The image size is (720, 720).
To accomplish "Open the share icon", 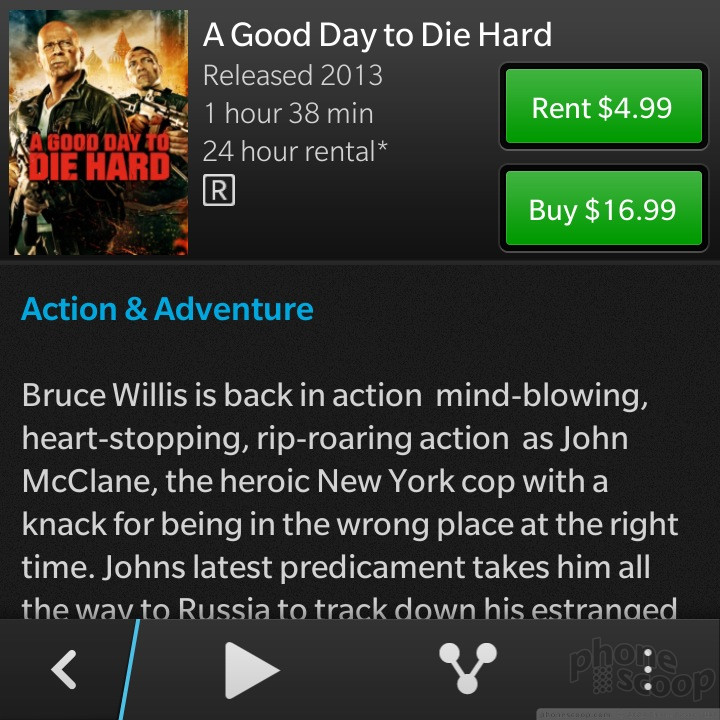I will [467, 667].
